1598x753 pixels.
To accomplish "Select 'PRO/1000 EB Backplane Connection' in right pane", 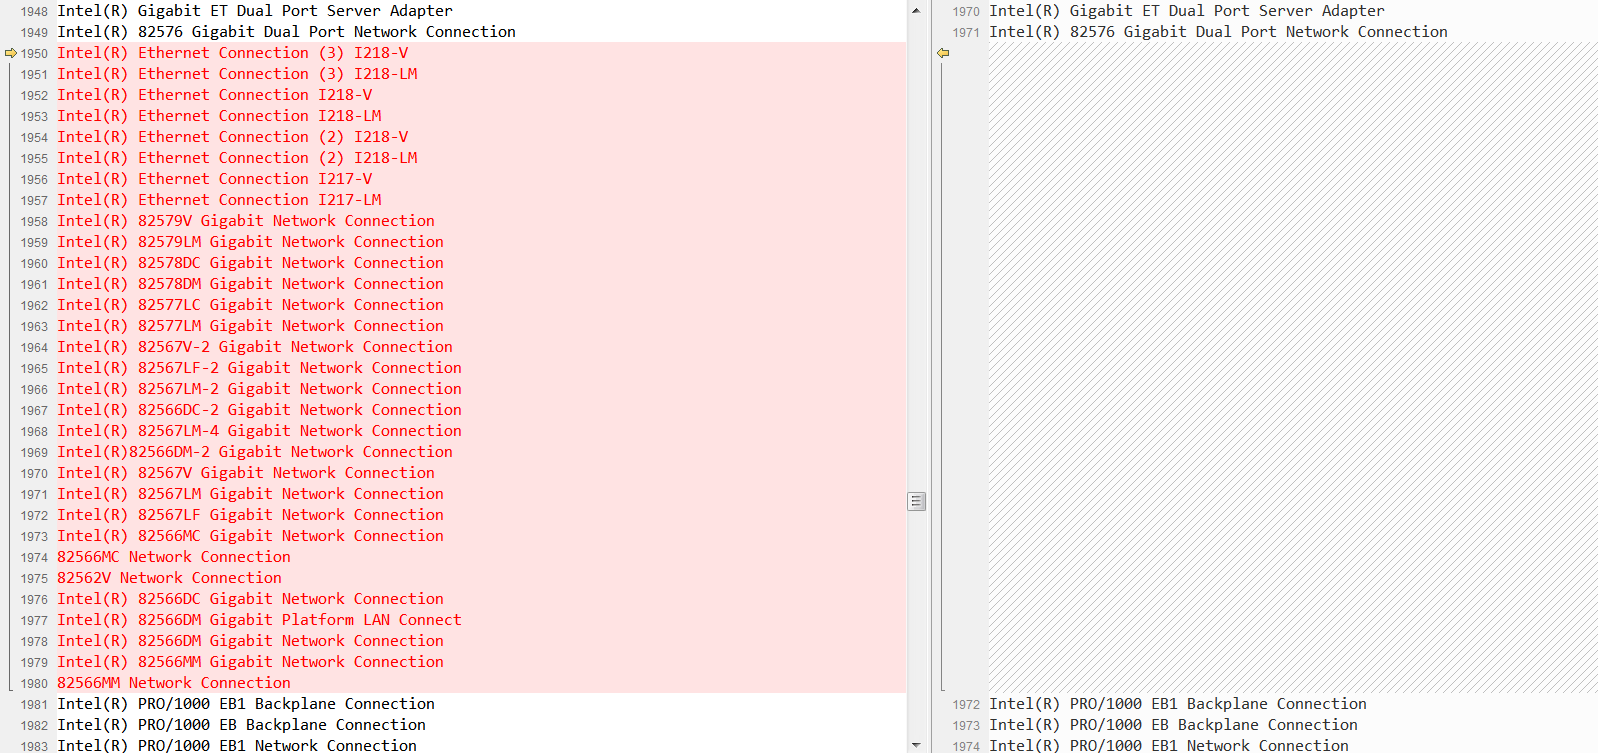I will (1173, 725).
